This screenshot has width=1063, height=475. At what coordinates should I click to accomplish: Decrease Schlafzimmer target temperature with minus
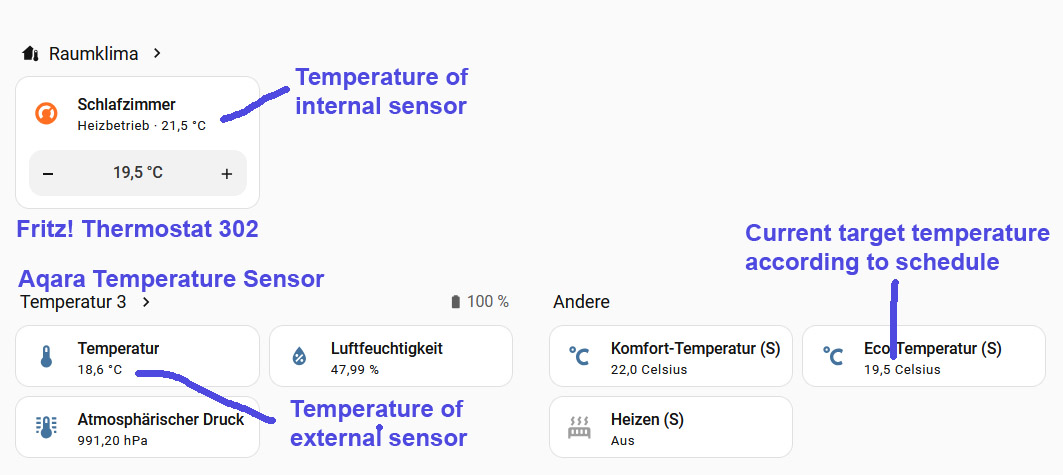coord(48,174)
